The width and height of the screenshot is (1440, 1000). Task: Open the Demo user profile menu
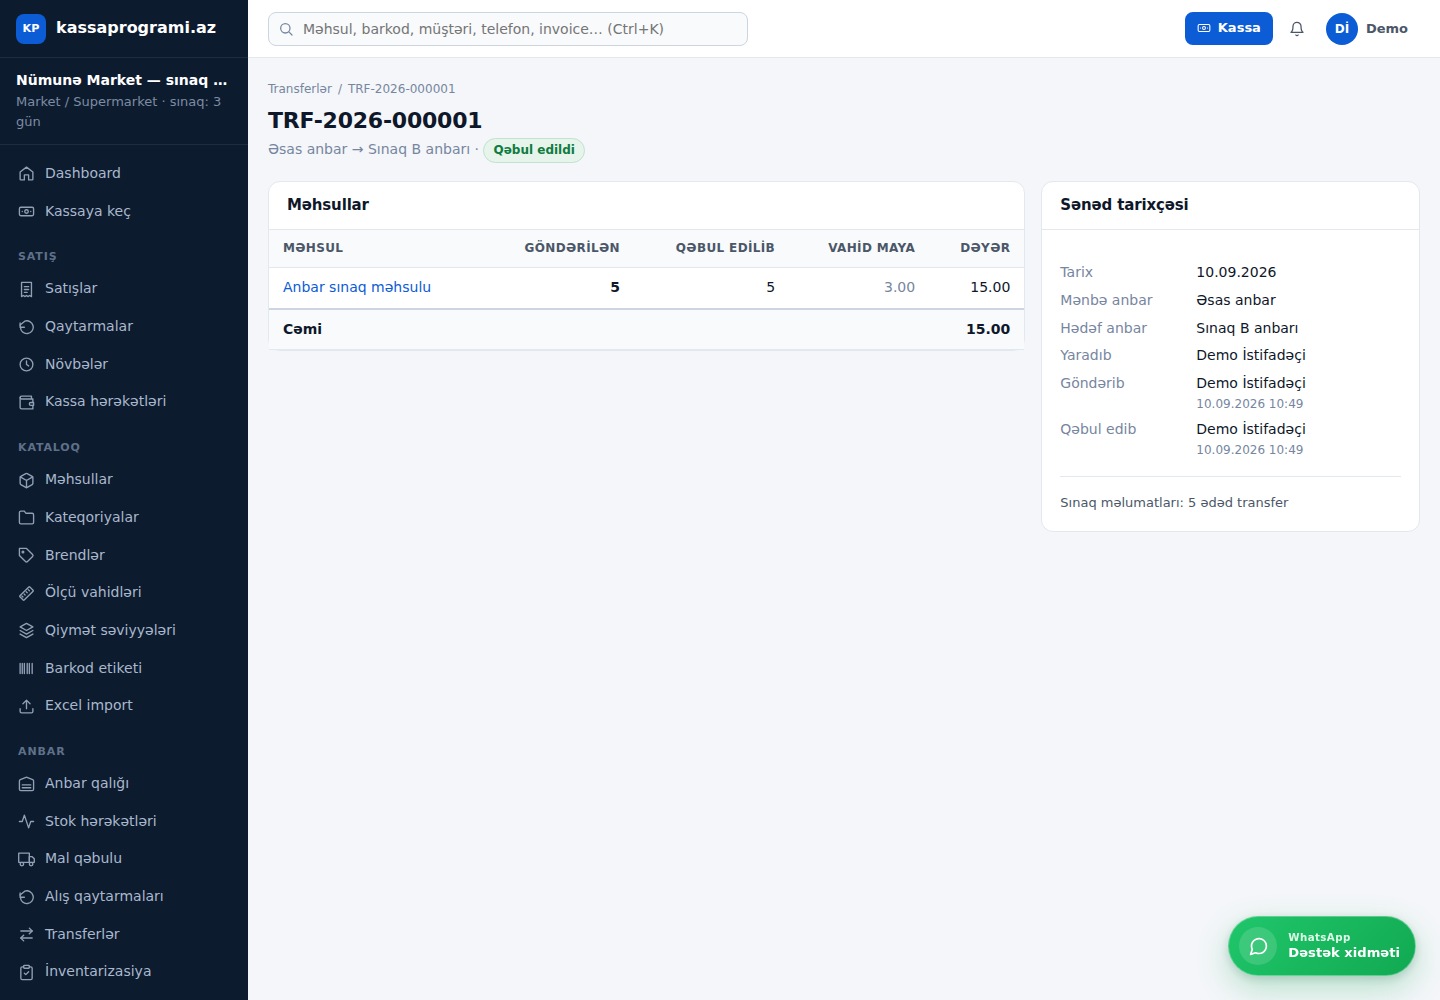(x=1367, y=29)
